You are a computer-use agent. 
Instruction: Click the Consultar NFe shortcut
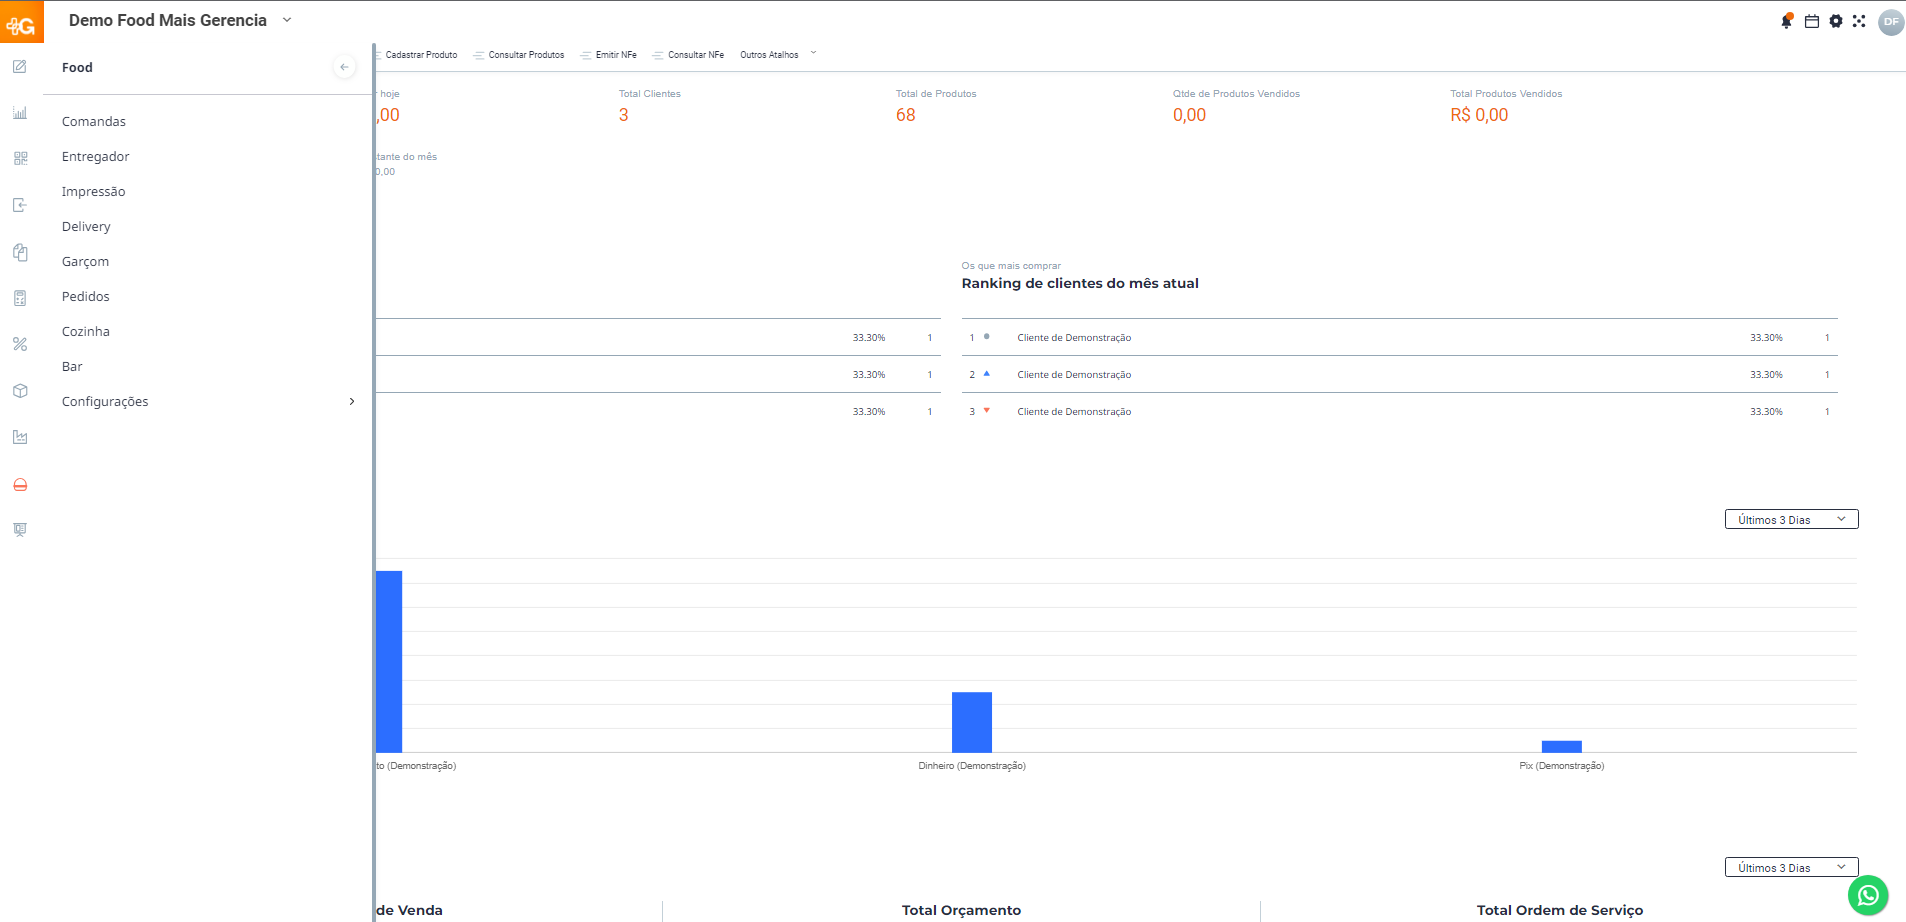695,55
